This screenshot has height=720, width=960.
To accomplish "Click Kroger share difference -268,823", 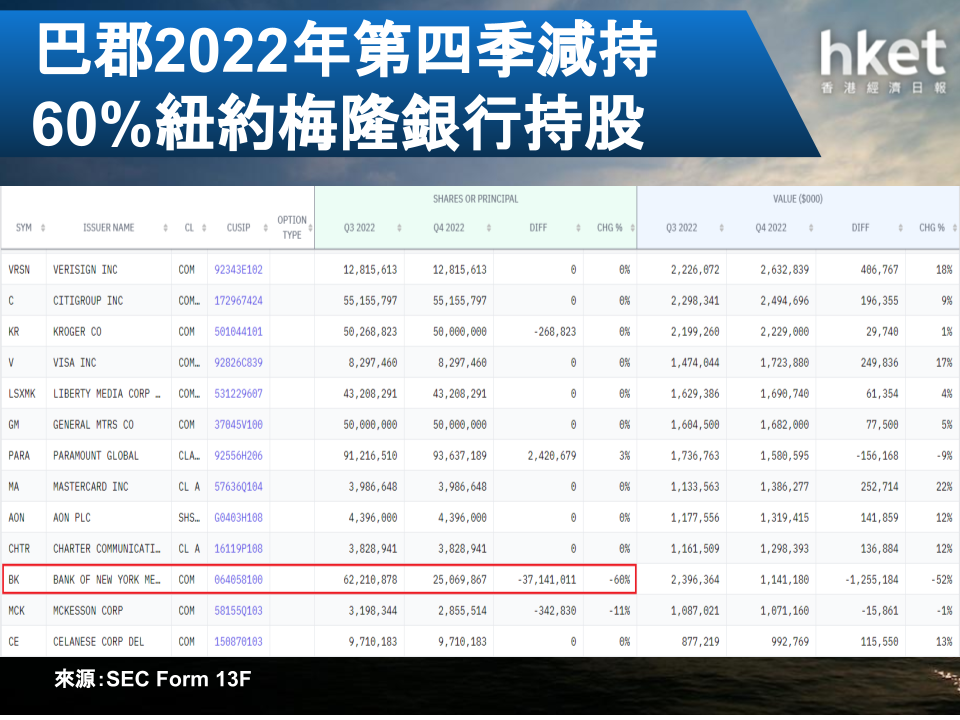I will click(555, 332).
